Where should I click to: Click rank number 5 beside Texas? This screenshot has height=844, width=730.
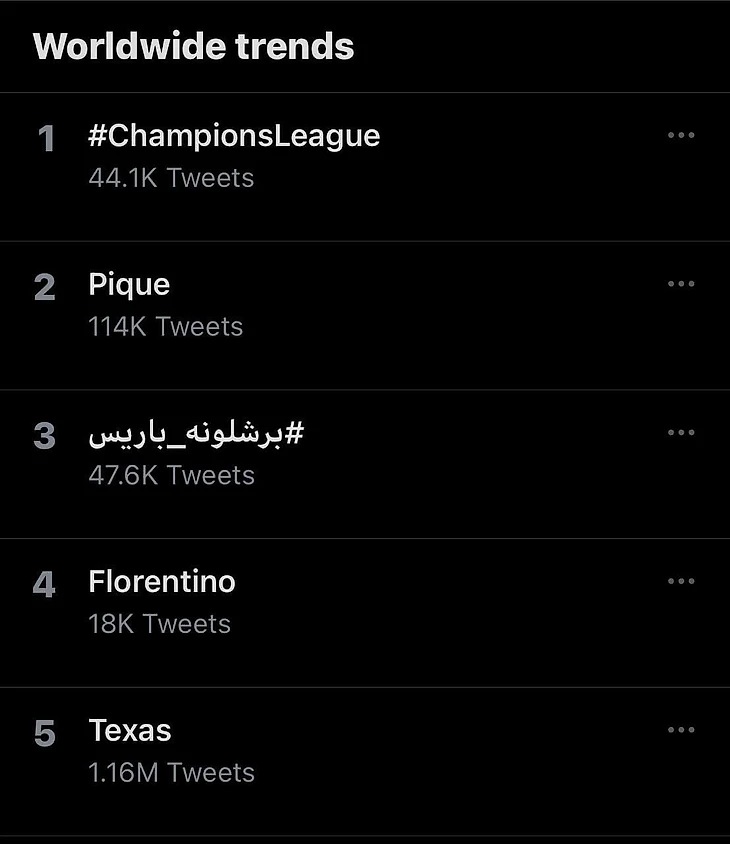pyautogui.click(x=45, y=734)
